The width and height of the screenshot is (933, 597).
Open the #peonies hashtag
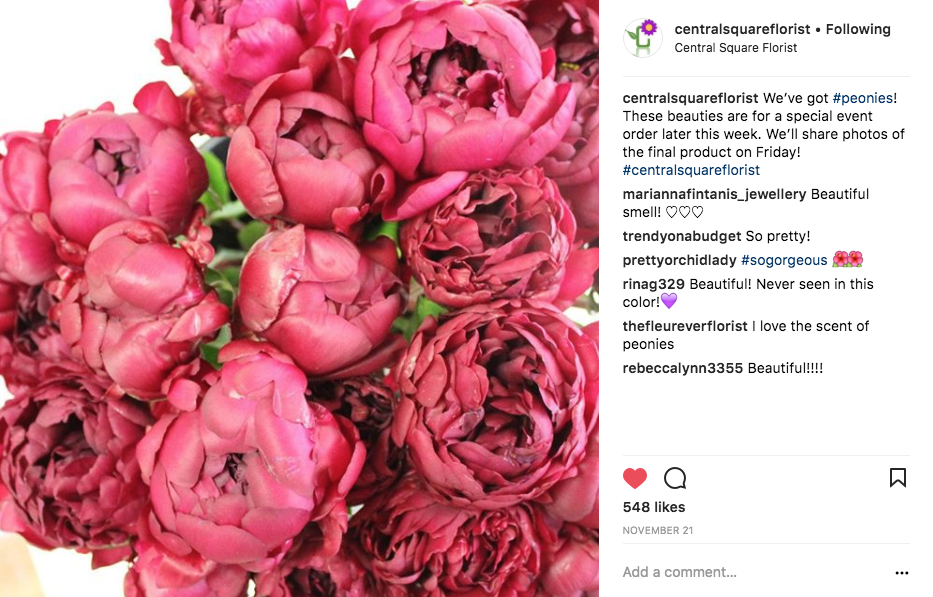(x=863, y=98)
